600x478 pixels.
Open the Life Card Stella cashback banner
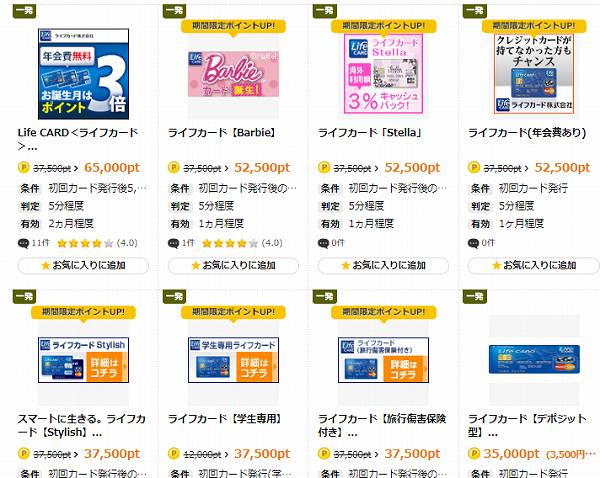(383, 74)
